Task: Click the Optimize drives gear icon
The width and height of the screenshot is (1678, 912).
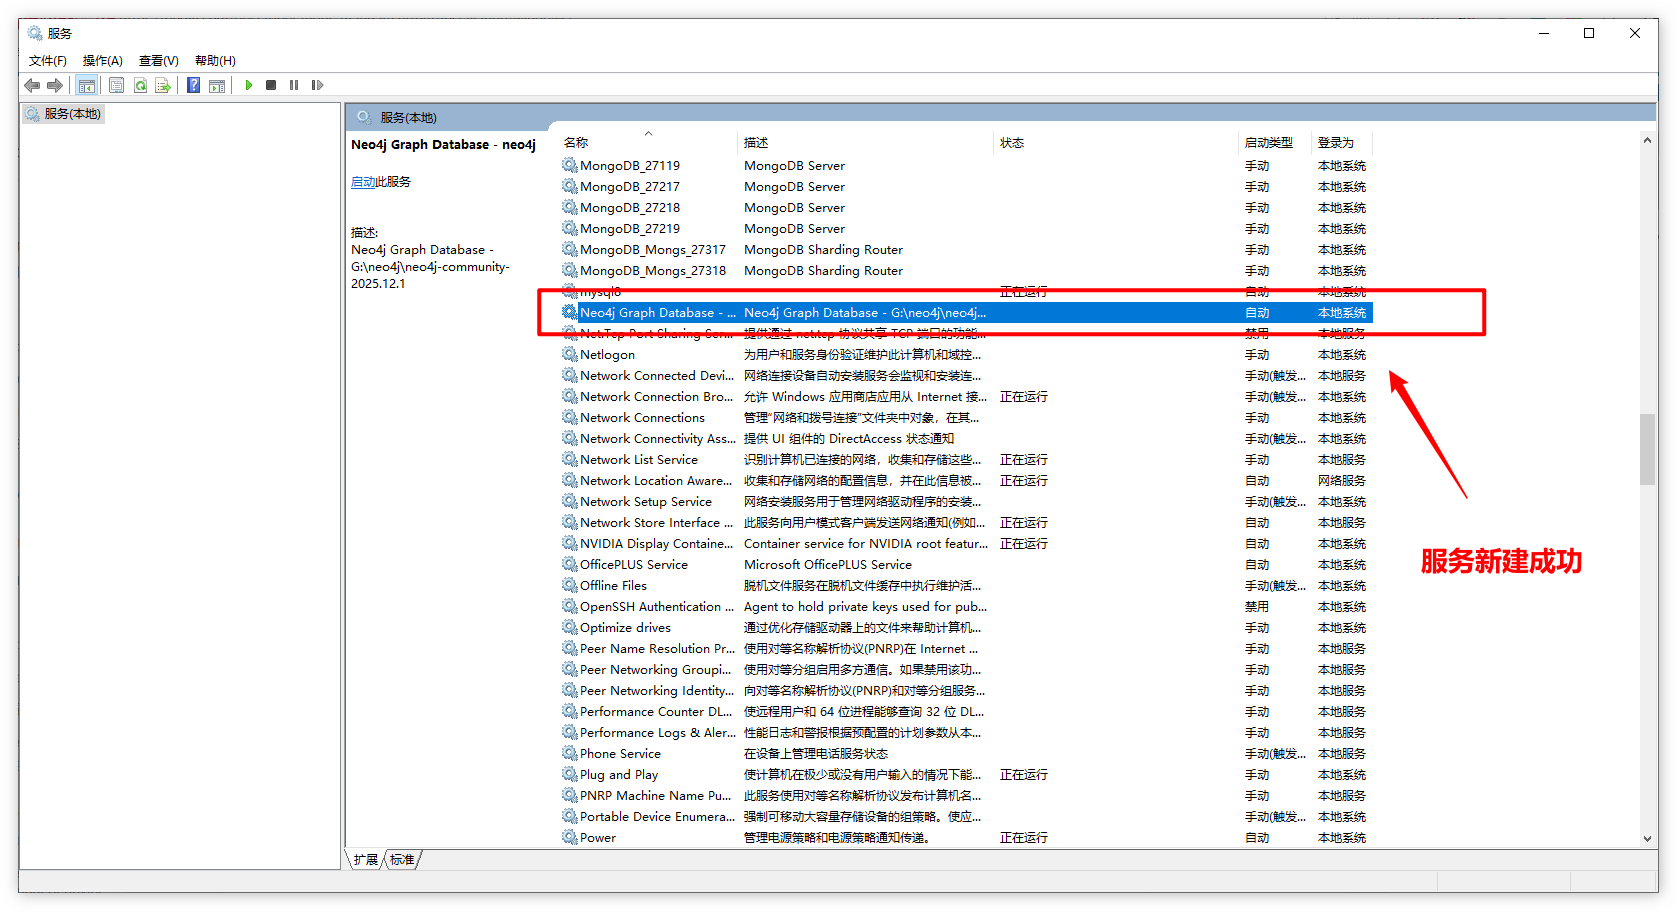Action: pos(570,628)
